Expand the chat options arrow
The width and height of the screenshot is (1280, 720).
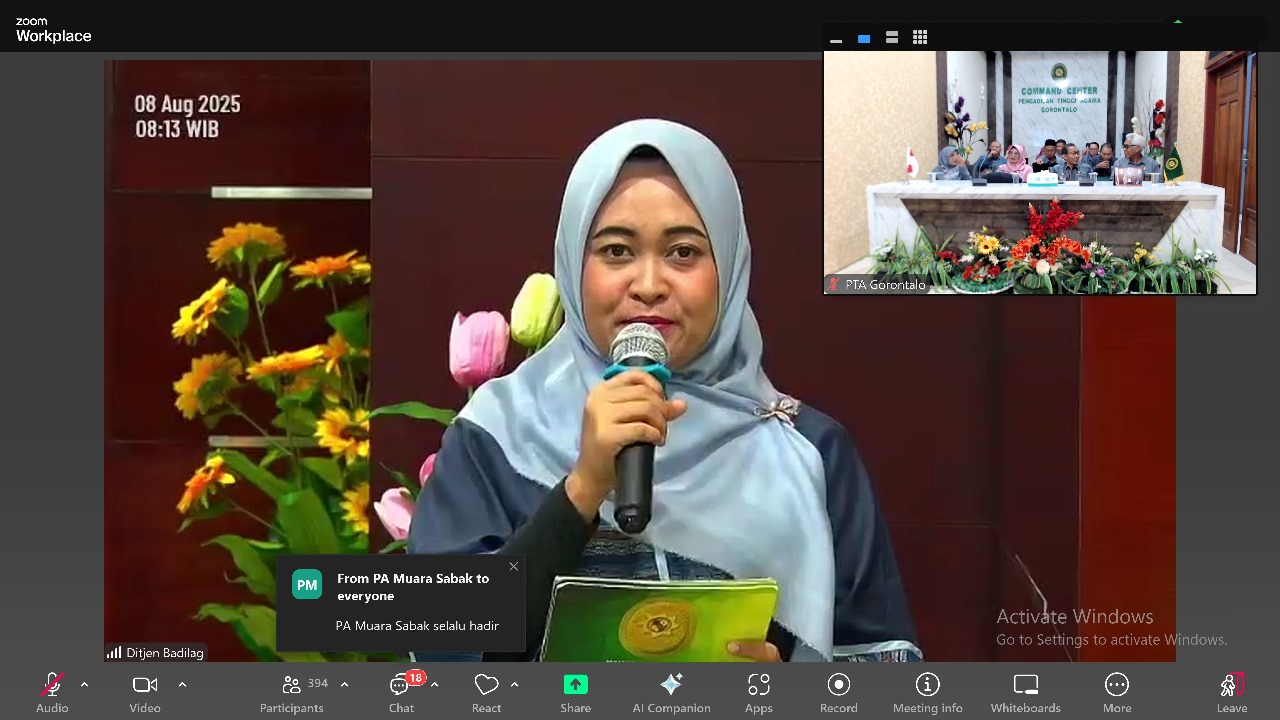tap(434, 685)
